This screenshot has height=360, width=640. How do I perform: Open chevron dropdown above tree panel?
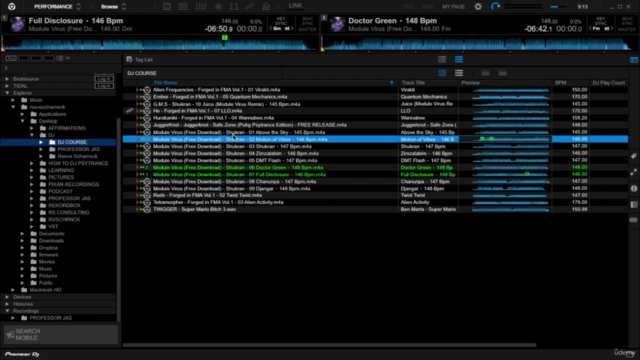tap(68, 58)
